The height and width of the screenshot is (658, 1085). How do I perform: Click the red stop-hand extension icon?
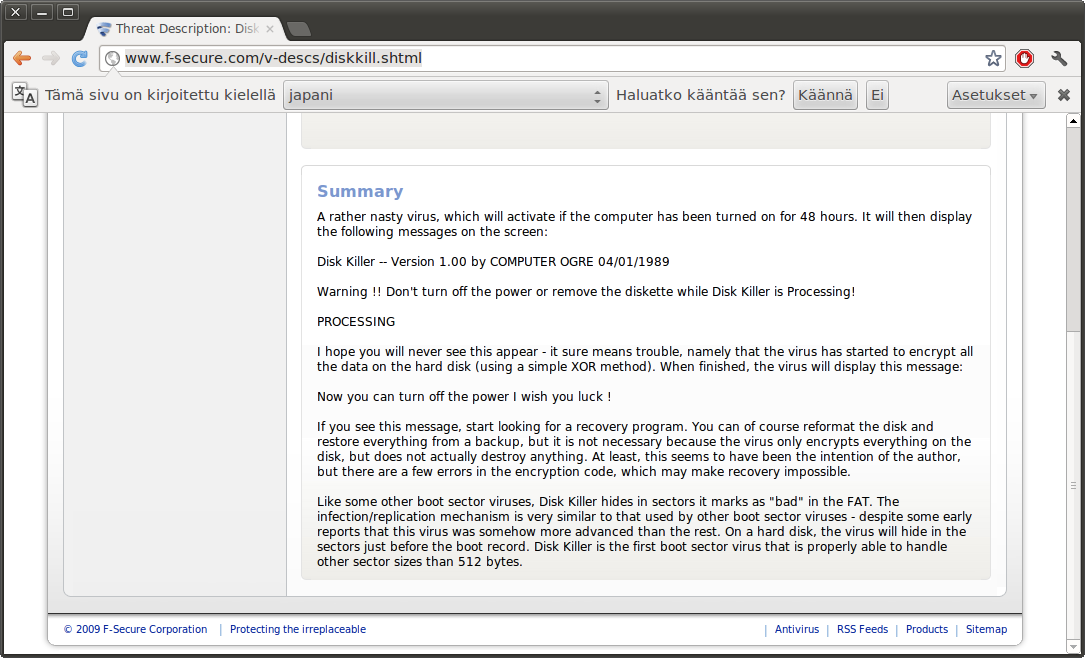[x=1024, y=58]
